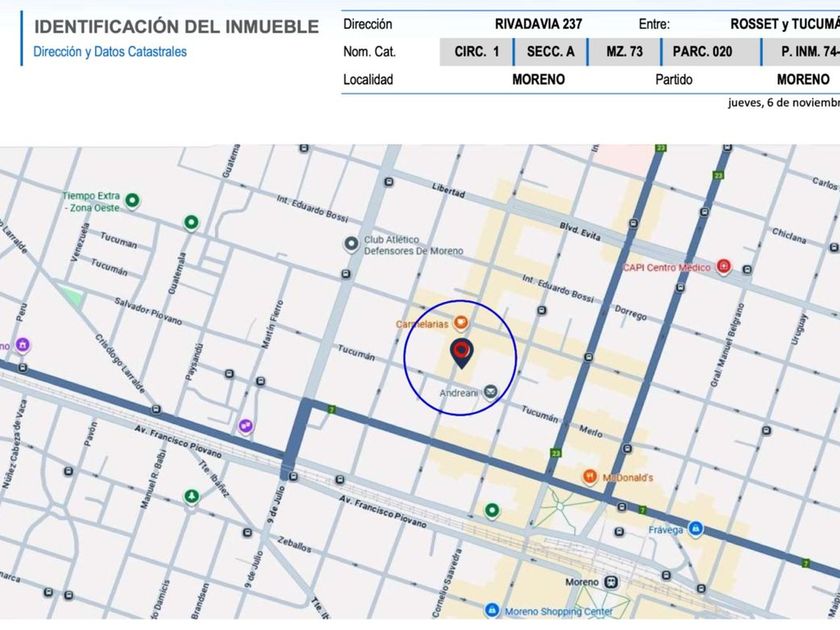840x630 pixels.
Task: Click the Nom. Cat. field label
Action: tap(369, 52)
